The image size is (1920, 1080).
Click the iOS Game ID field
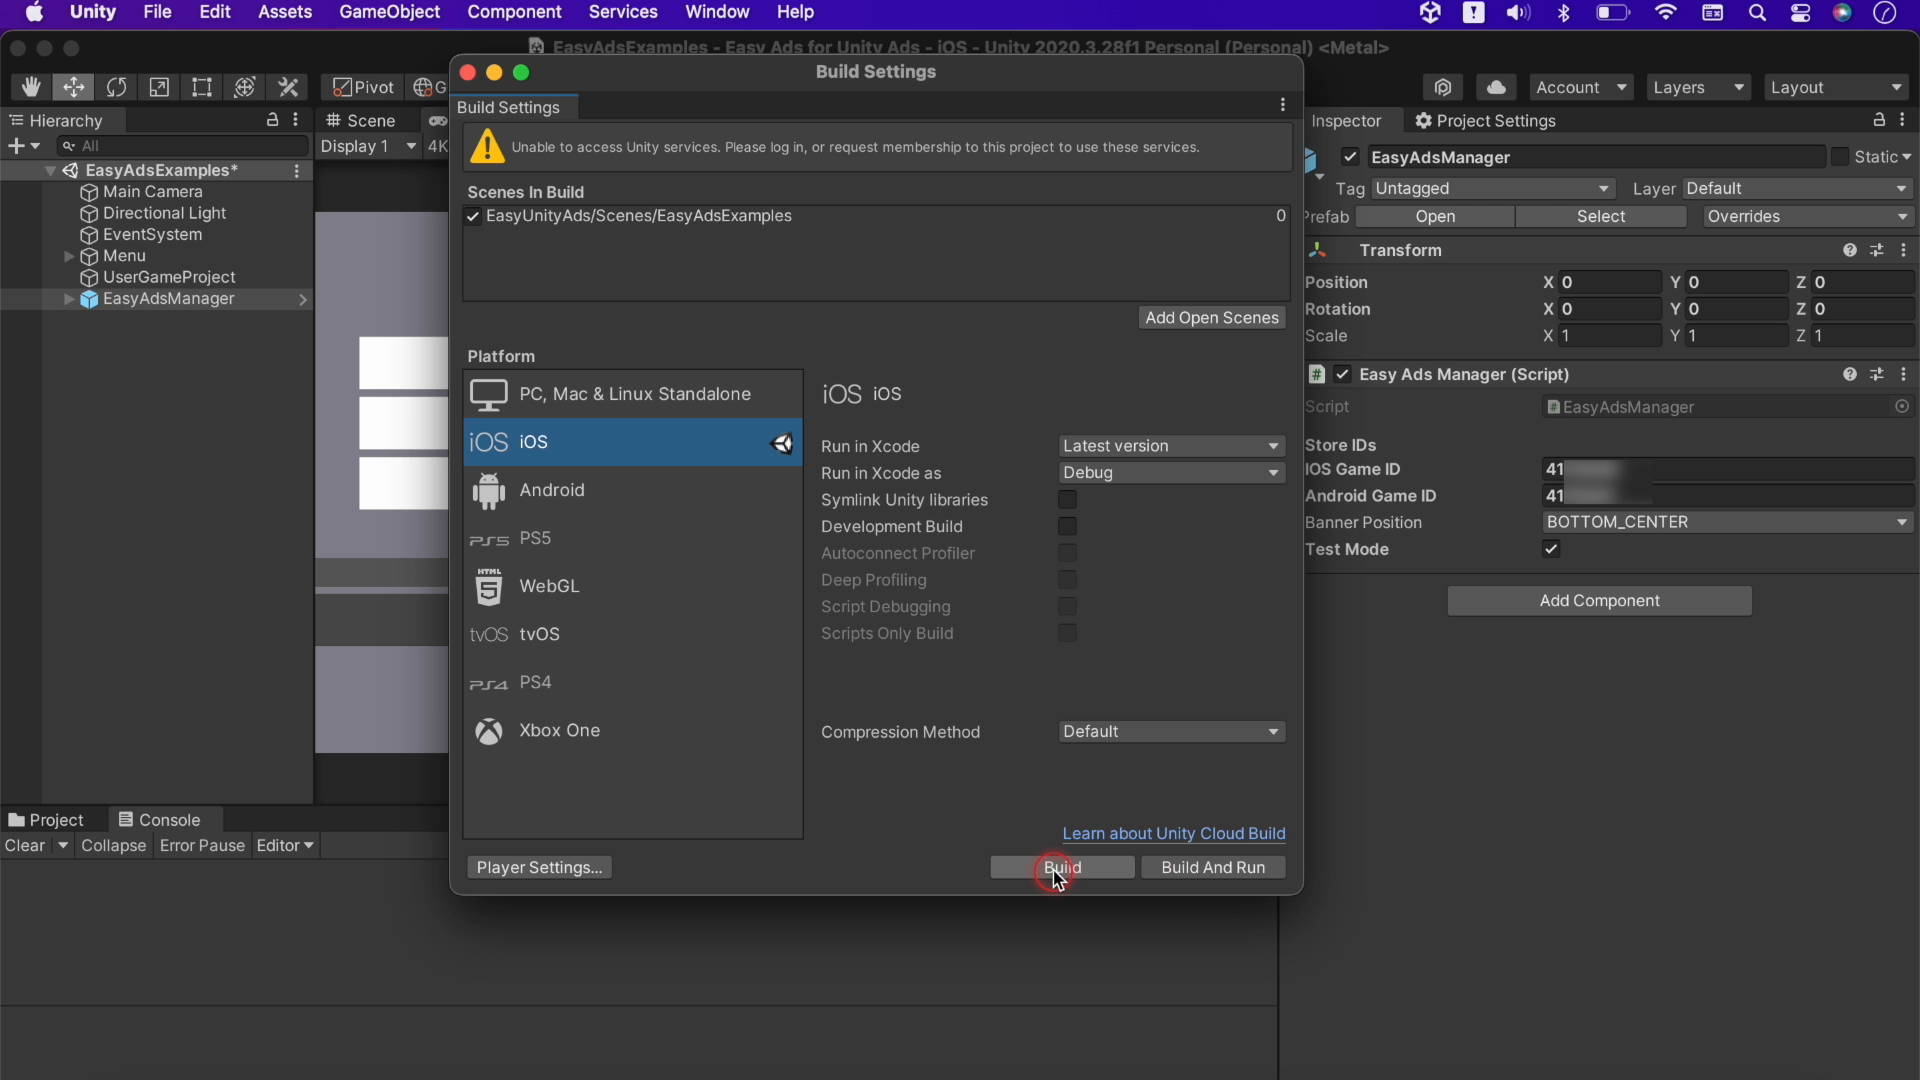coord(1727,469)
